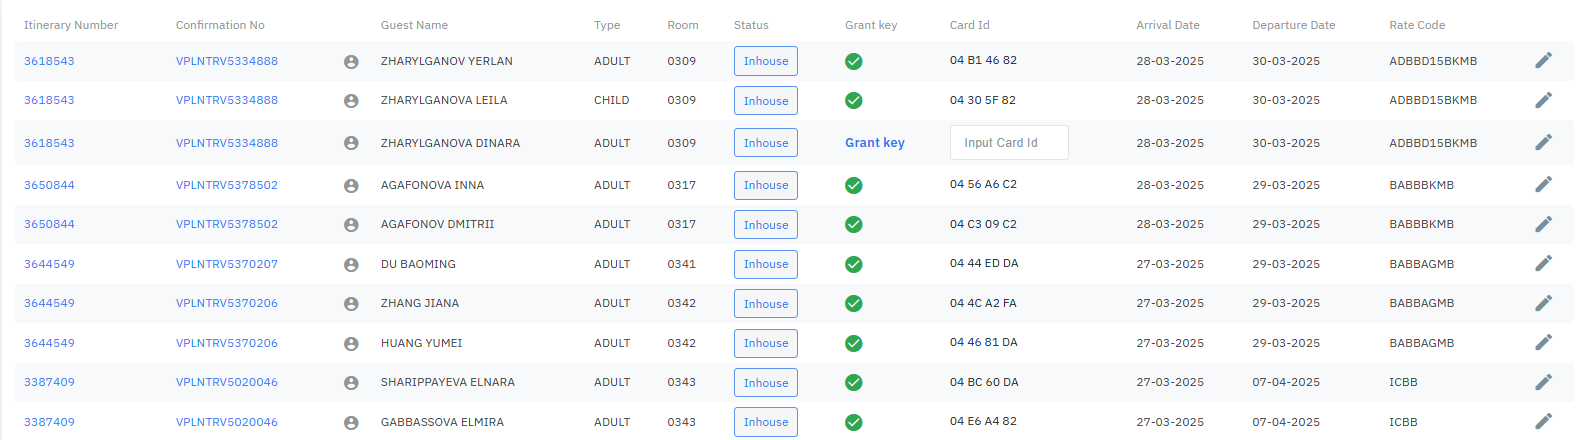
Task: Click Grant key for ZHARYLGANOVA DINARA
Action: tap(874, 143)
